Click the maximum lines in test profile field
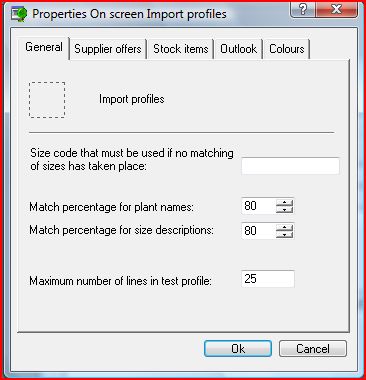 click(268, 279)
